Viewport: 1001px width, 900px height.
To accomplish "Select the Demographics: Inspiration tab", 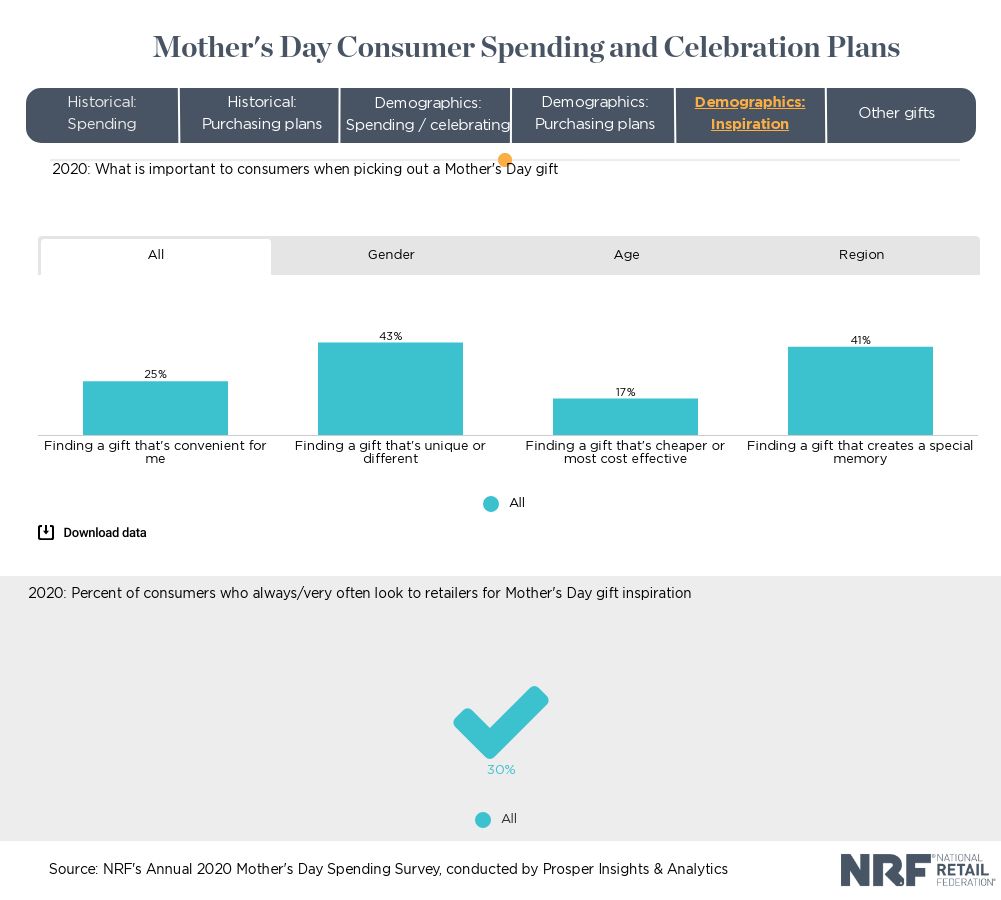I will pos(750,113).
